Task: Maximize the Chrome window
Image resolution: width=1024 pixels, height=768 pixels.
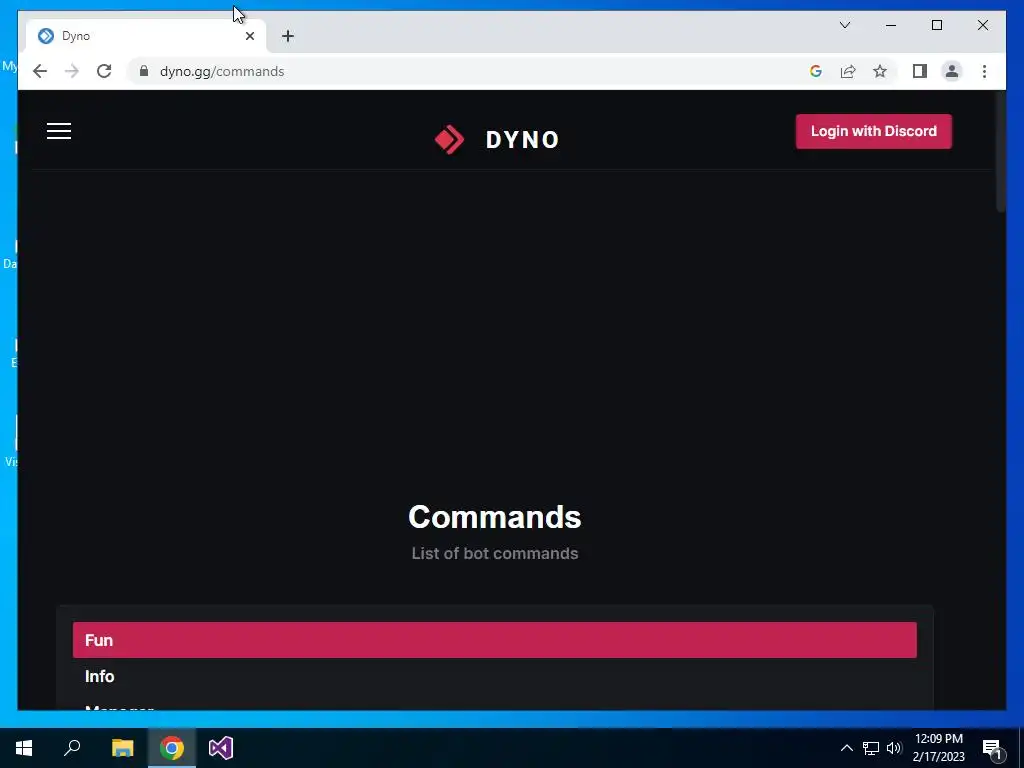Action: pyautogui.click(x=936, y=25)
